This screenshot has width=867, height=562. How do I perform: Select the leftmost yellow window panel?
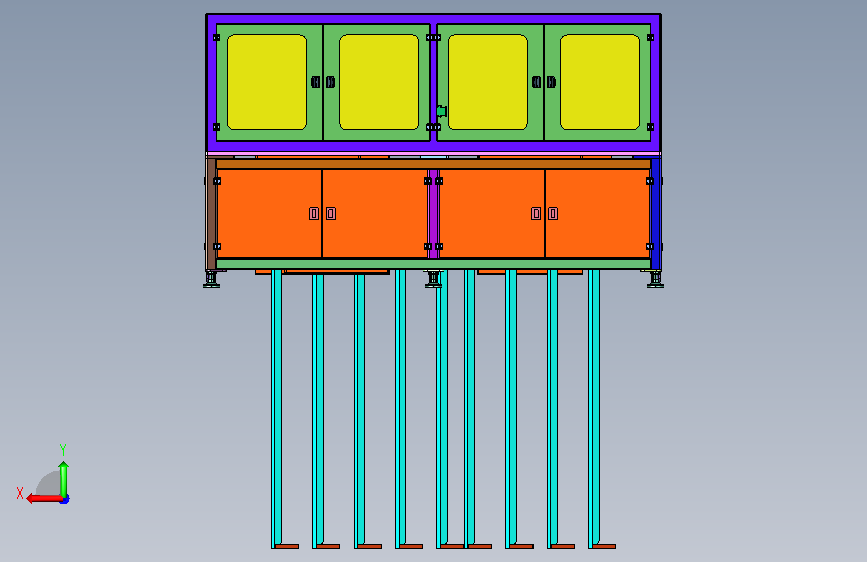click(x=267, y=82)
